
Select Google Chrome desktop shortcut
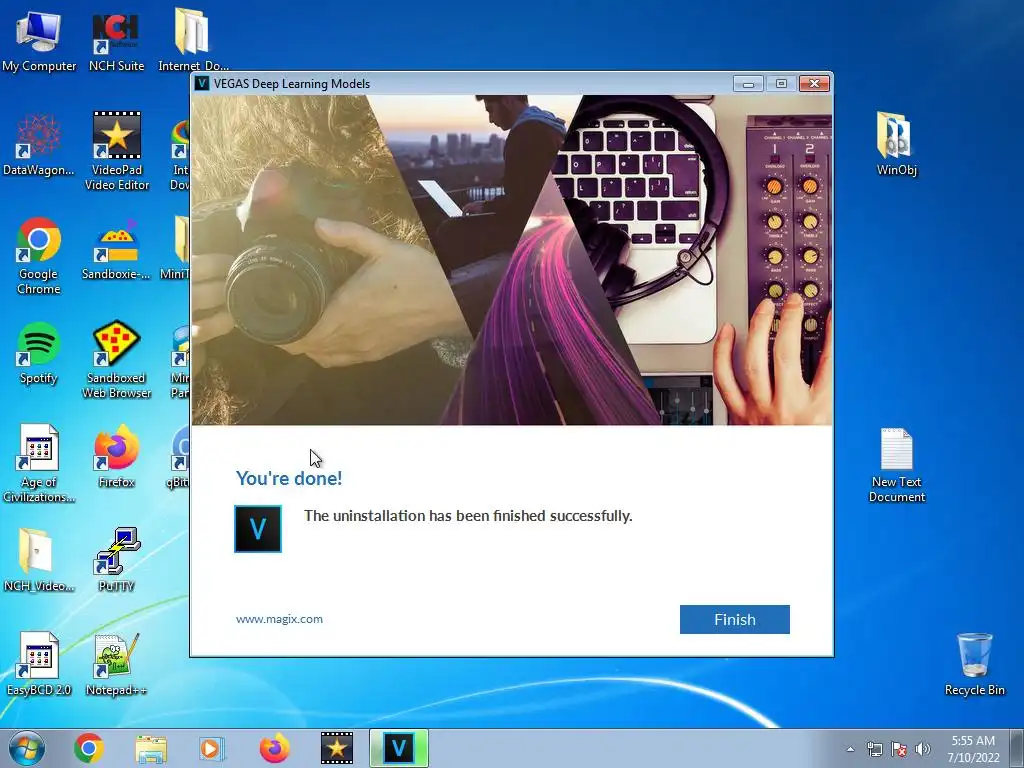pyautogui.click(x=39, y=256)
